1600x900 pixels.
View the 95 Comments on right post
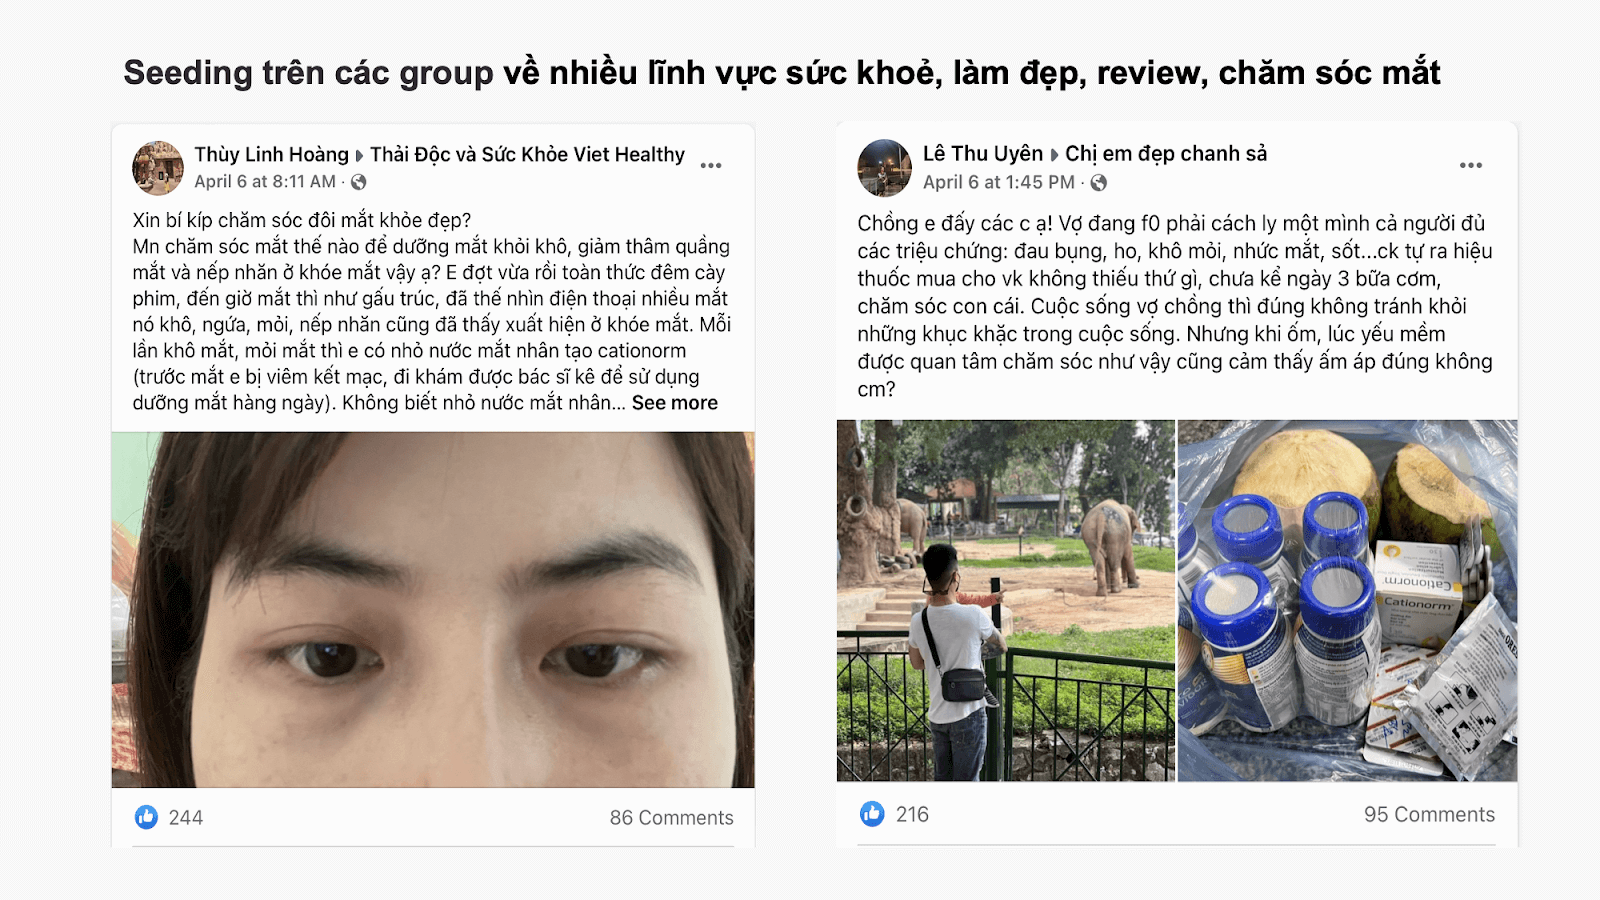1430,815
